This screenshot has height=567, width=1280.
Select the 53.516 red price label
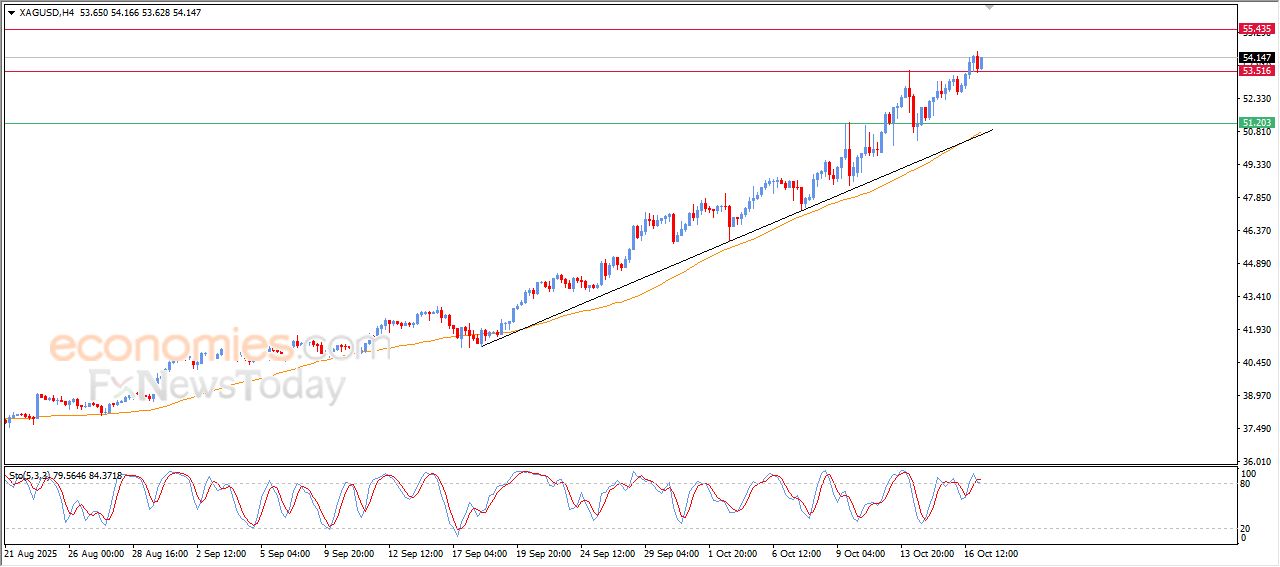pos(1255,71)
